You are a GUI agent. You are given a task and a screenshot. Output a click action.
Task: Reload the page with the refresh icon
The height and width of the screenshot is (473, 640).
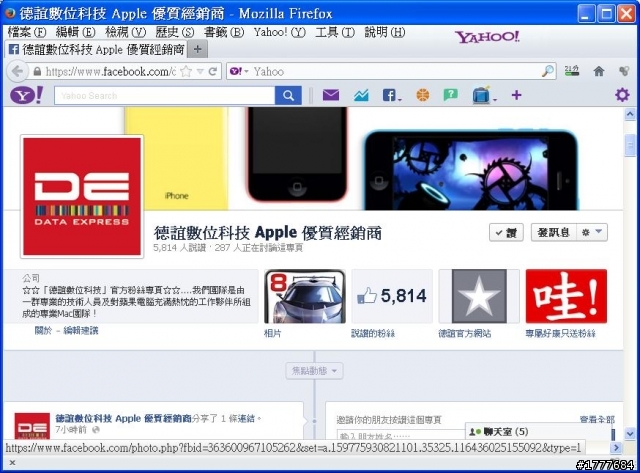click(213, 72)
